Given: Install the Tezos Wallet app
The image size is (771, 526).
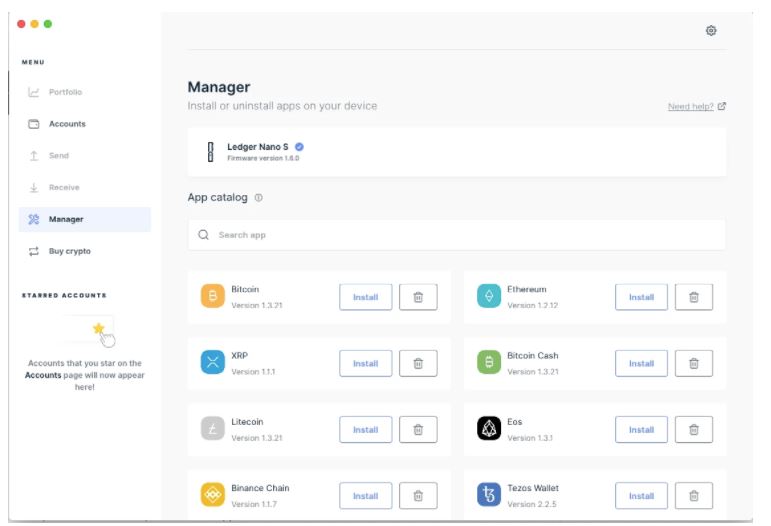Looking at the screenshot, I should tap(641, 496).
